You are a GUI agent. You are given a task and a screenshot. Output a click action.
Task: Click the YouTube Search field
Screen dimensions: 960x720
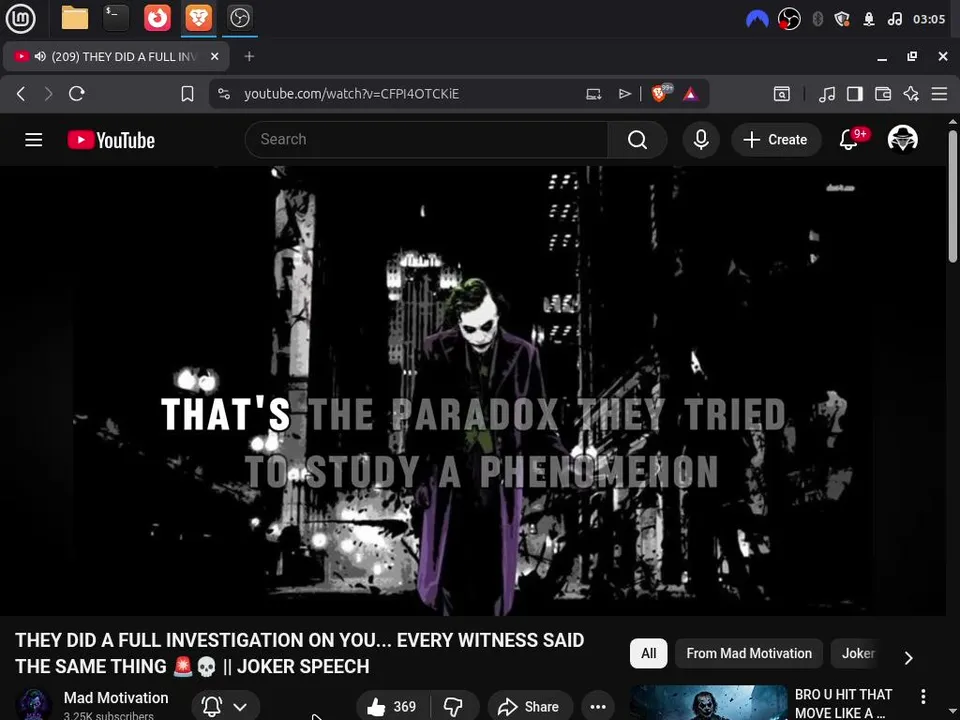click(426, 140)
